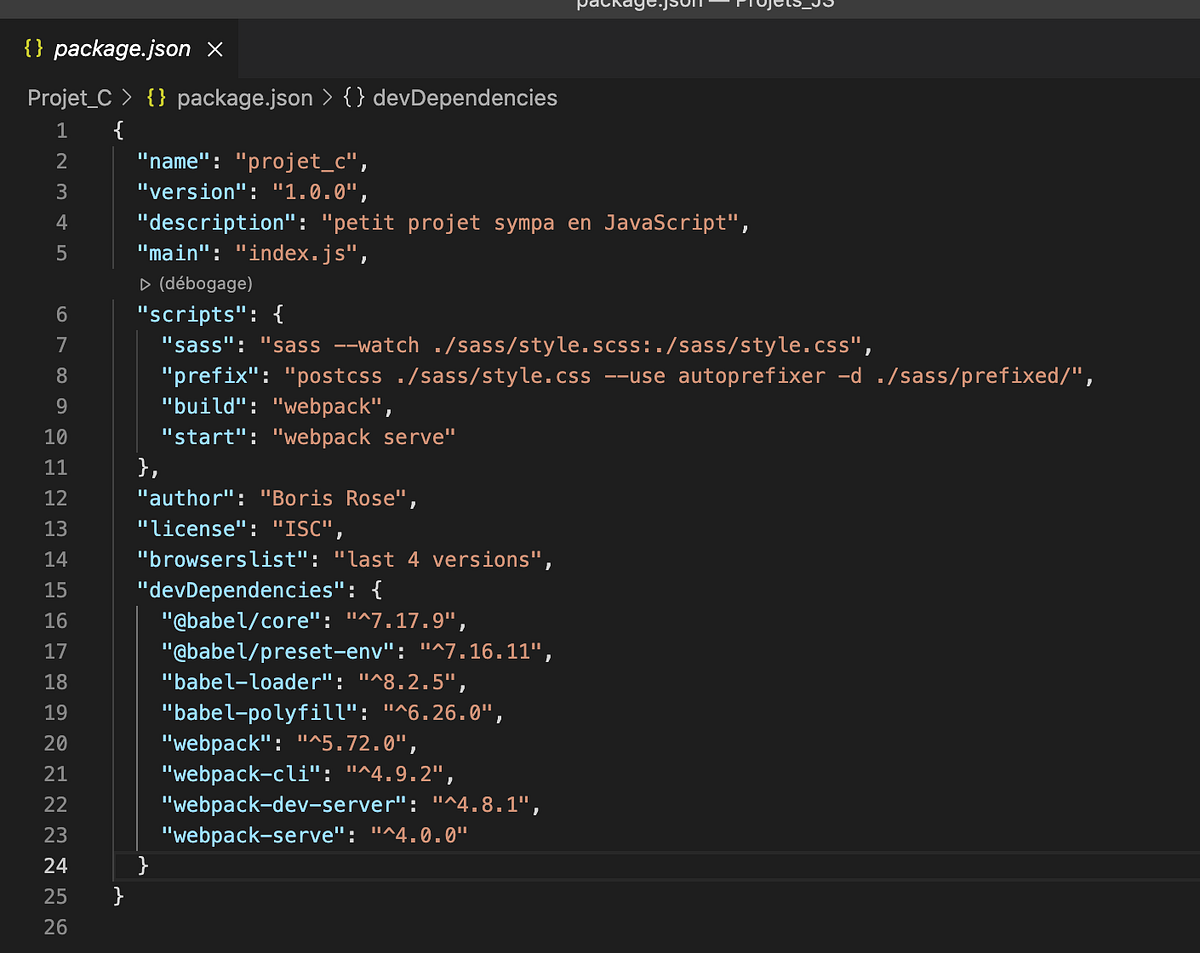The height and width of the screenshot is (953, 1200).
Task: Expand the chevron after package.json breadcrumb
Action: click(x=325, y=98)
